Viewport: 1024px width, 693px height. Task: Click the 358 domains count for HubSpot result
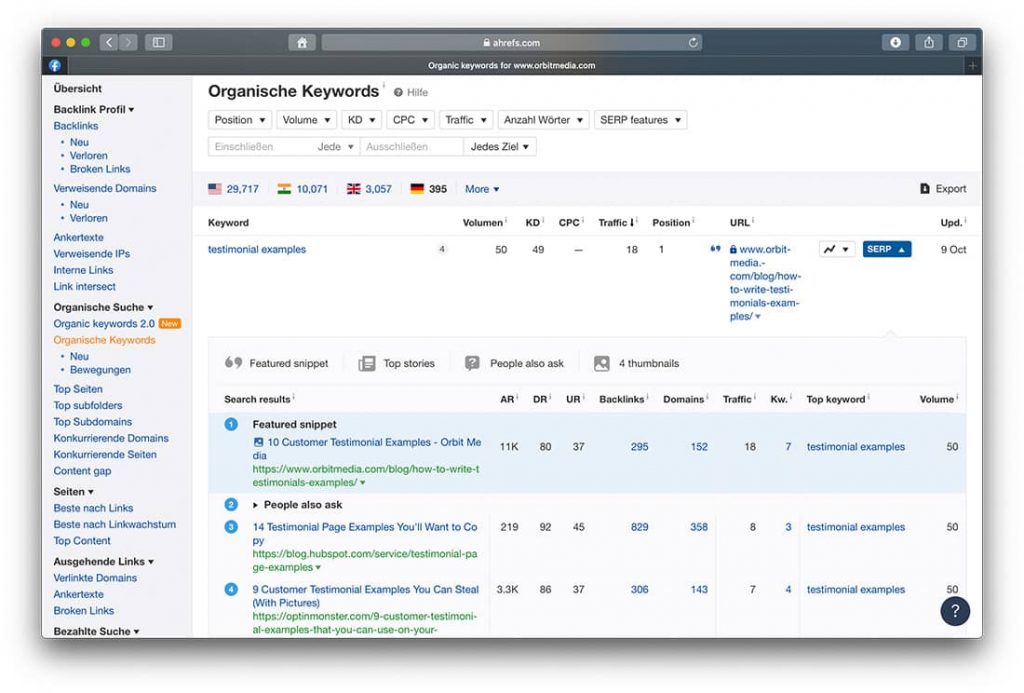click(699, 527)
